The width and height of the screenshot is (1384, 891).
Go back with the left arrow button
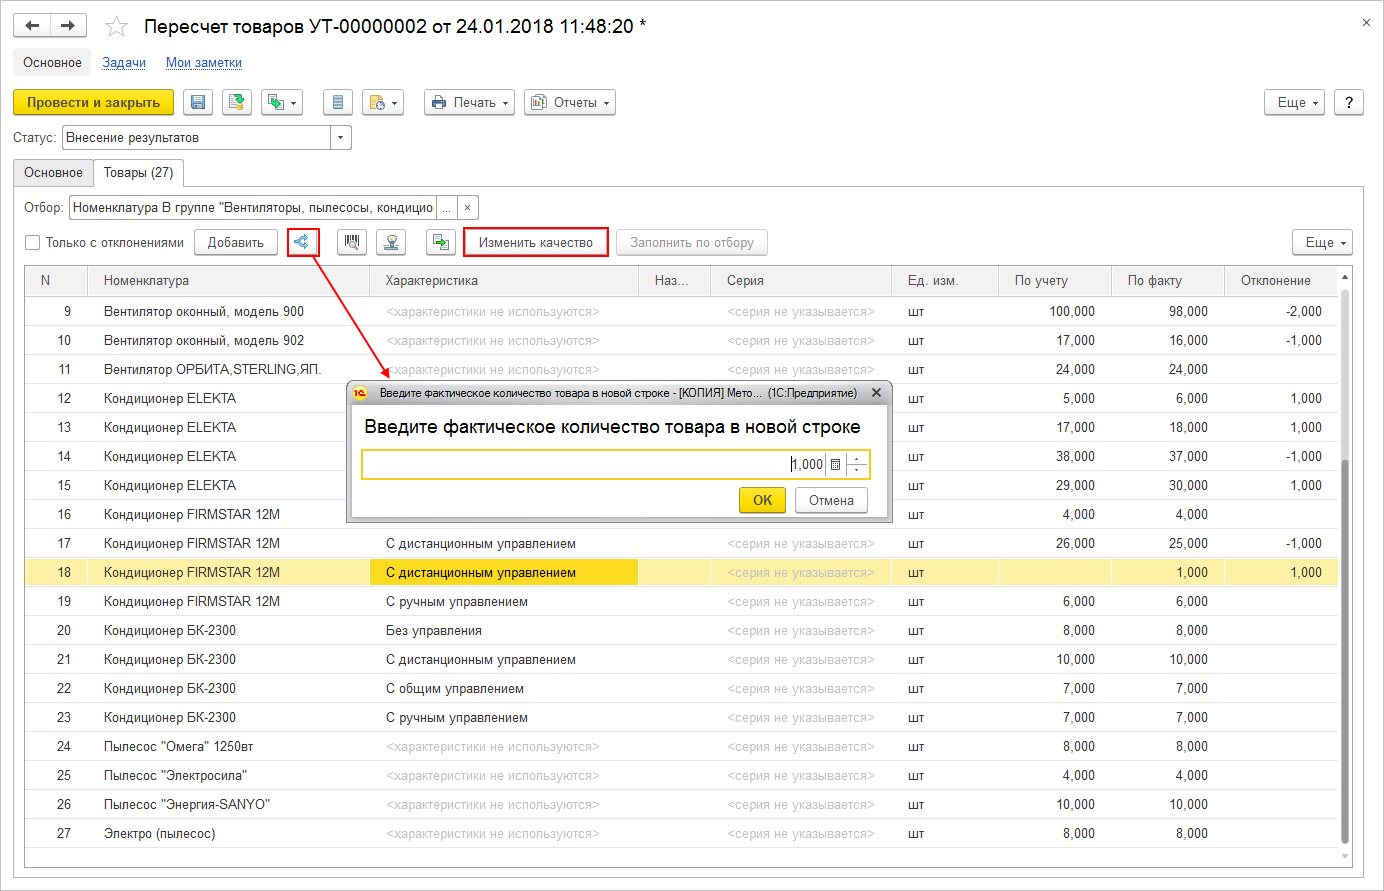point(32,25)
